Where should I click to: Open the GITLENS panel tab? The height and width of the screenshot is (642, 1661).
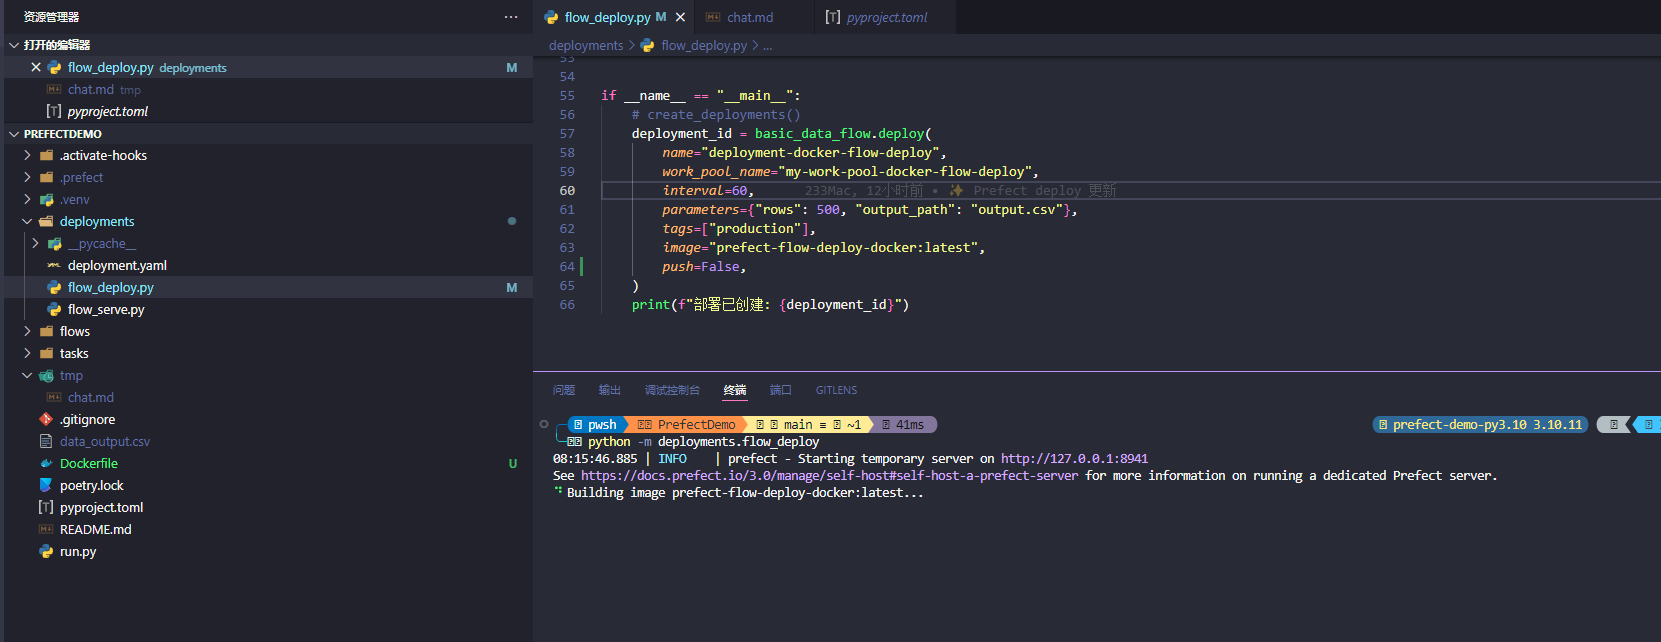coord(836,390)
